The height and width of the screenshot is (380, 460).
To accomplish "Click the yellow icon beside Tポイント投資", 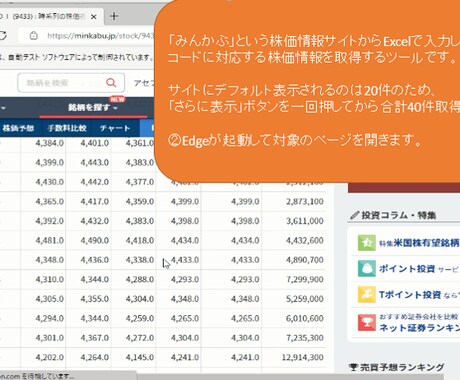I will point(367,294).
